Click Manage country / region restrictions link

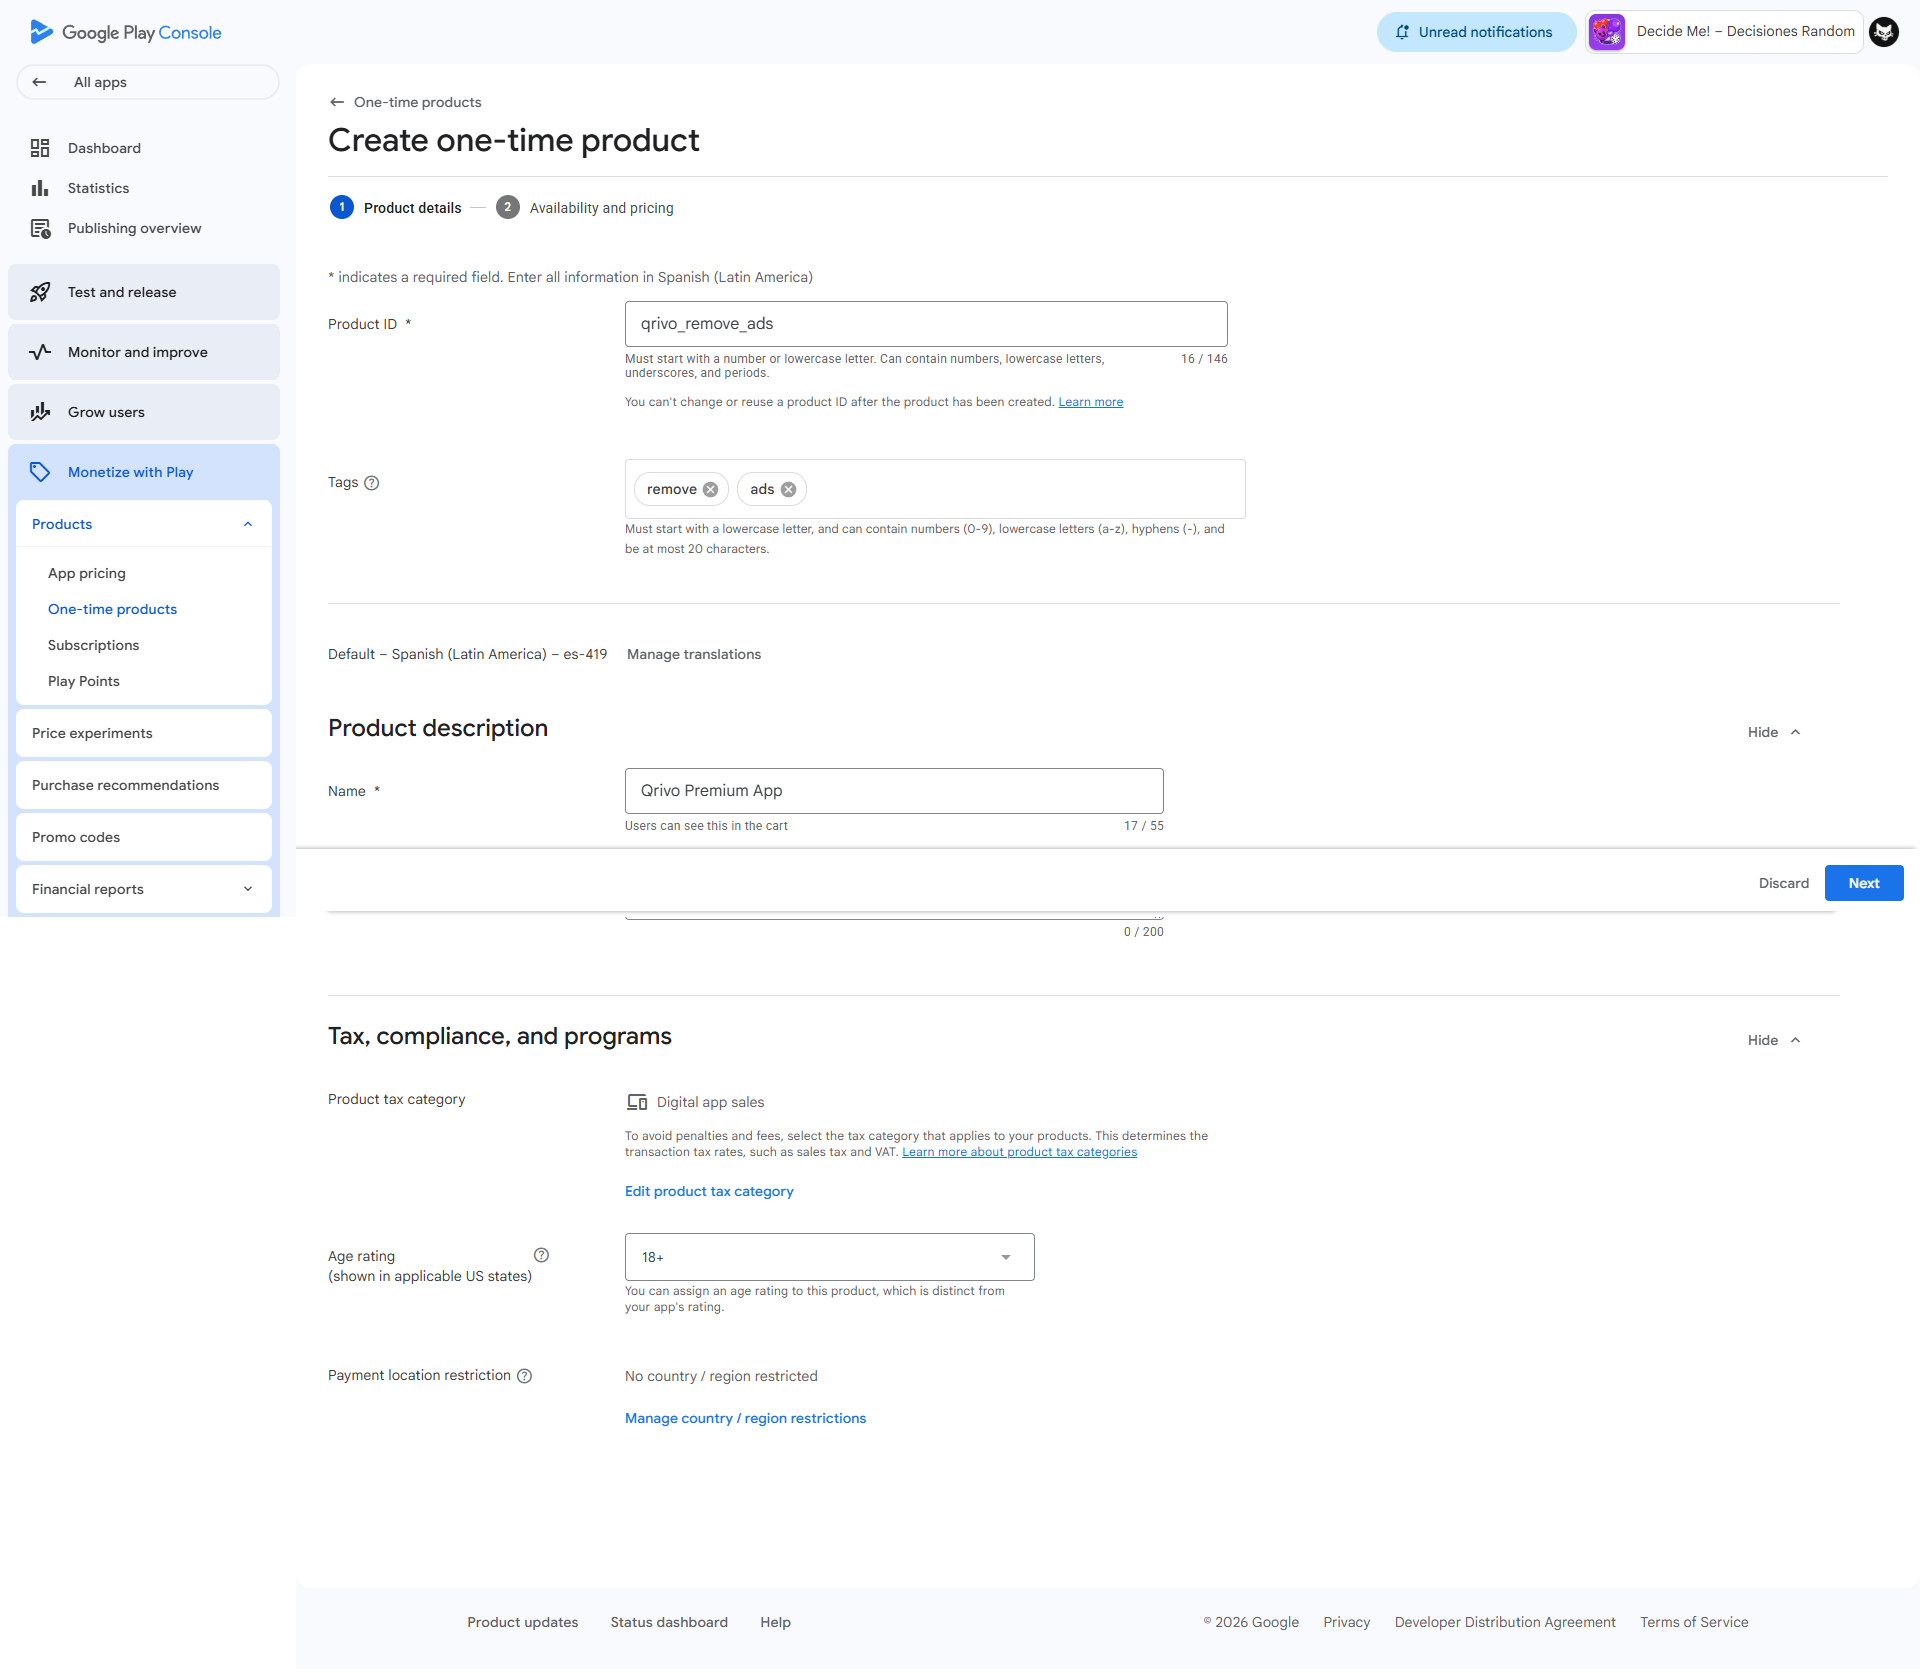tap(745, 1418)
